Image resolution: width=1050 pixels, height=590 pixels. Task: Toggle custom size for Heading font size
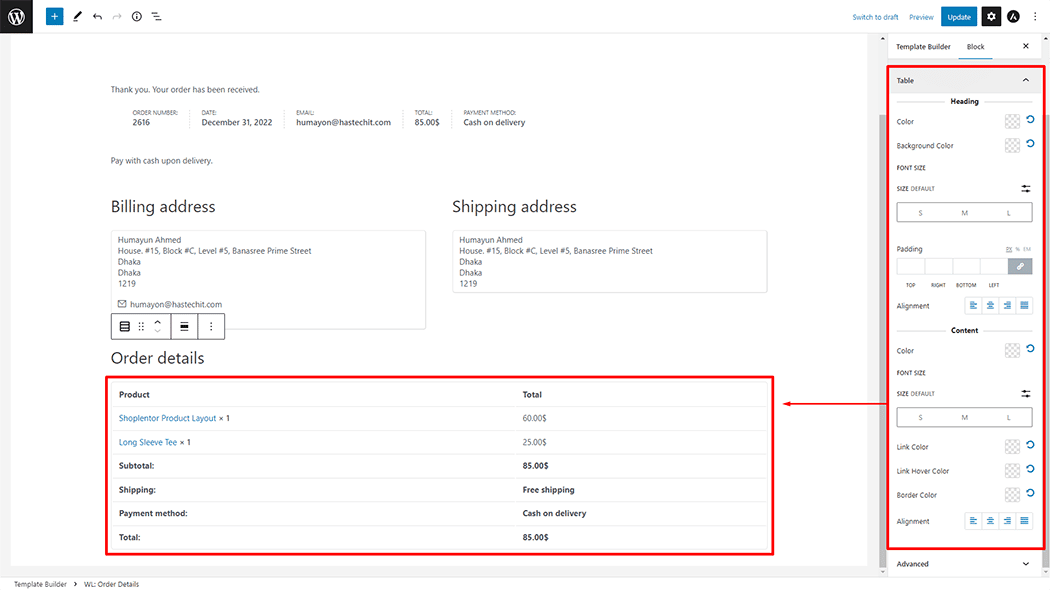1025,188
